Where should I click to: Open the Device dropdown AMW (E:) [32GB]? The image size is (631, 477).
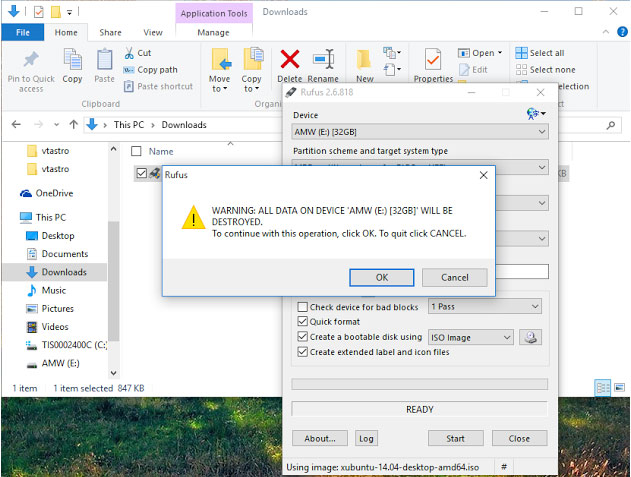[420, 132]
